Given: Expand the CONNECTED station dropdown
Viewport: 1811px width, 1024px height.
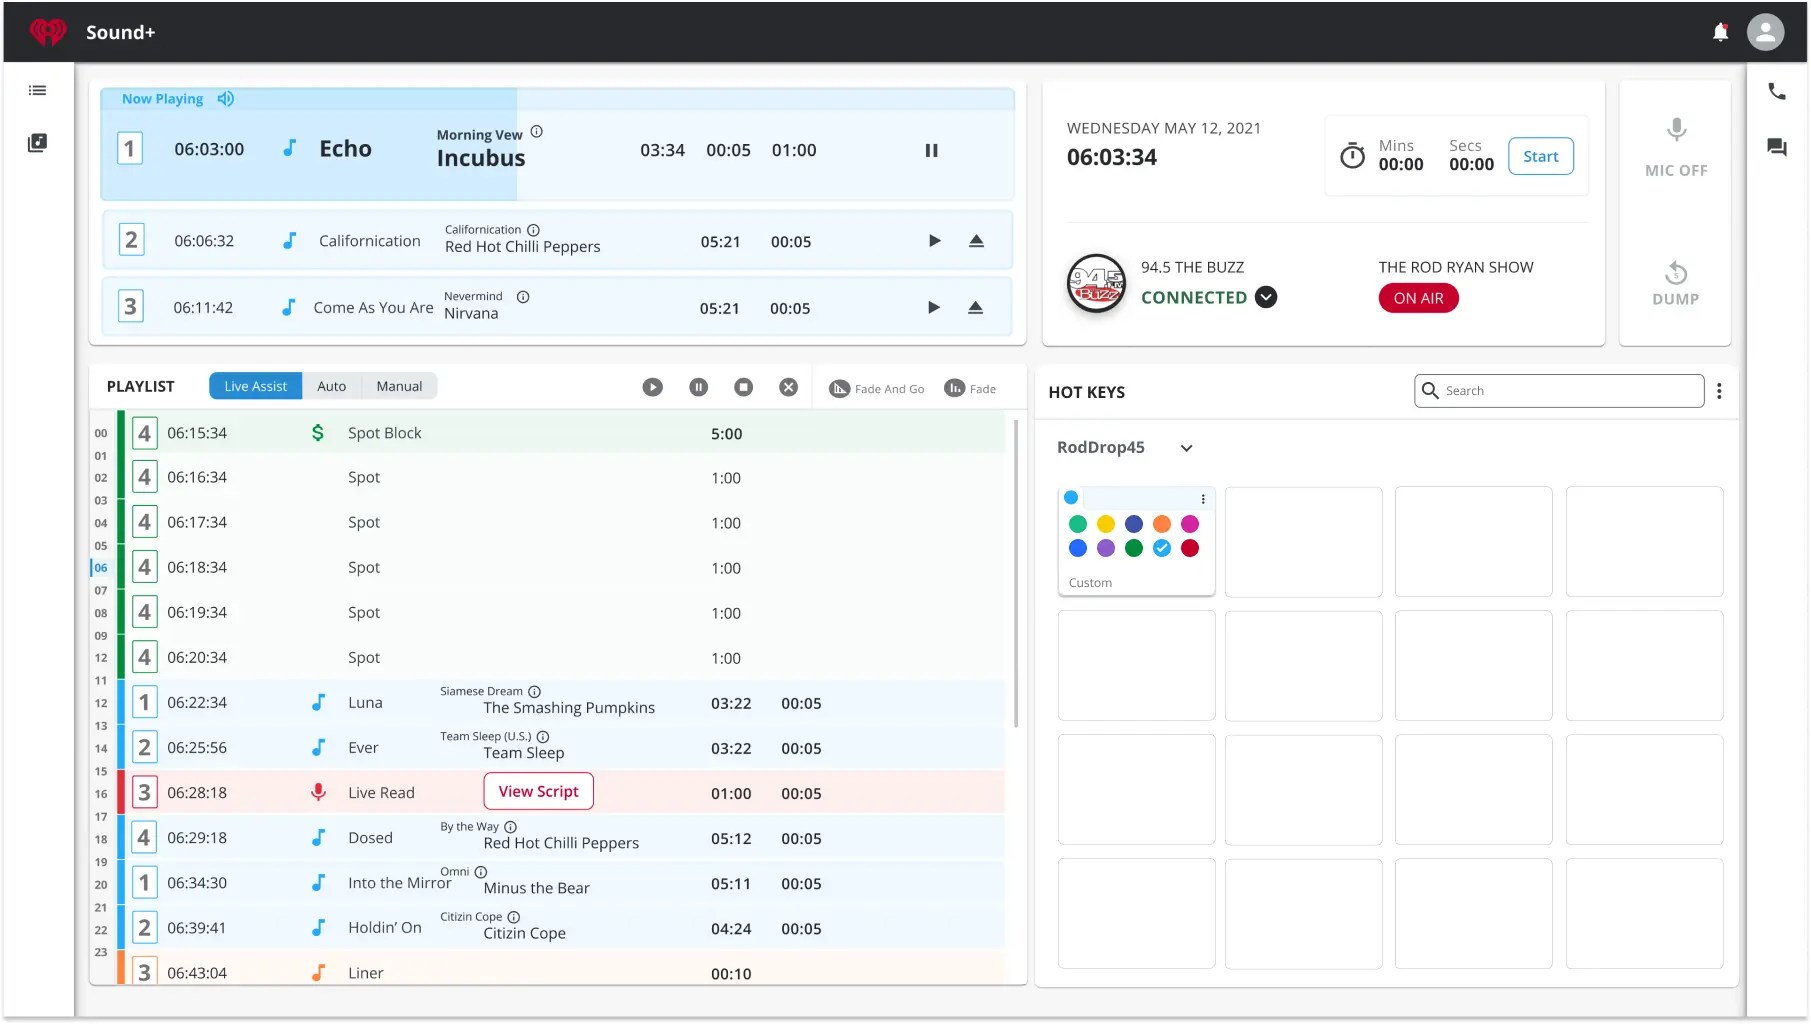Looking at the screenshot, I should coord(1266,297).
